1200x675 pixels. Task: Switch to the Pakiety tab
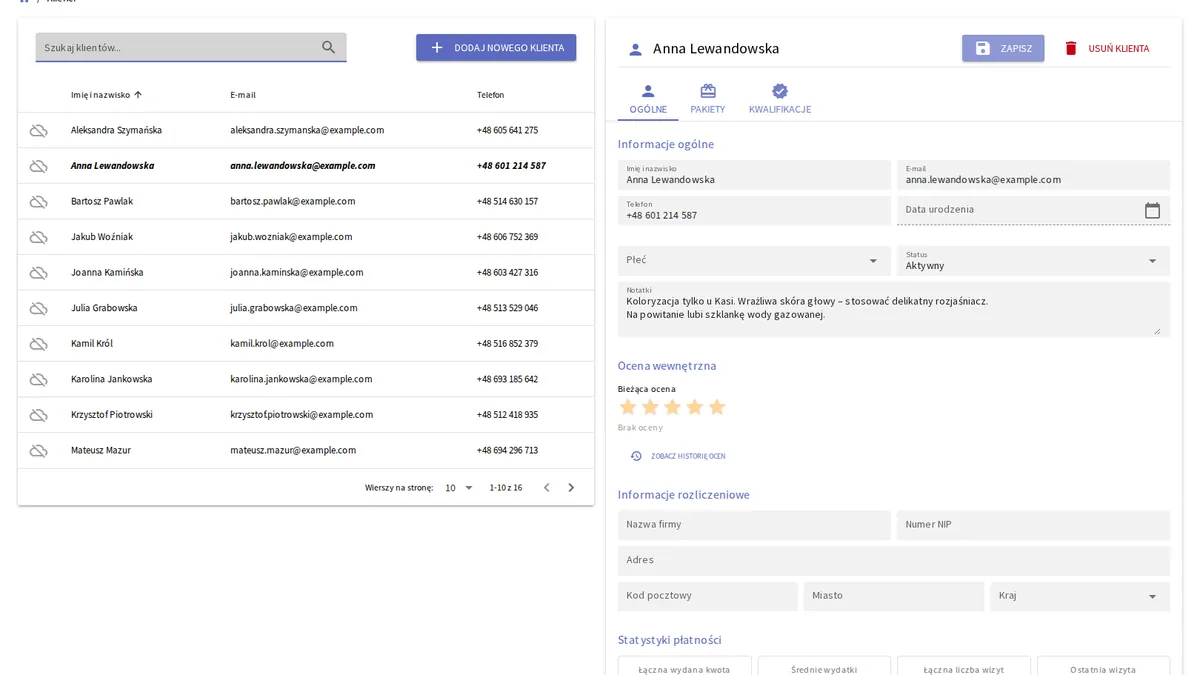(x=708, y=100)
